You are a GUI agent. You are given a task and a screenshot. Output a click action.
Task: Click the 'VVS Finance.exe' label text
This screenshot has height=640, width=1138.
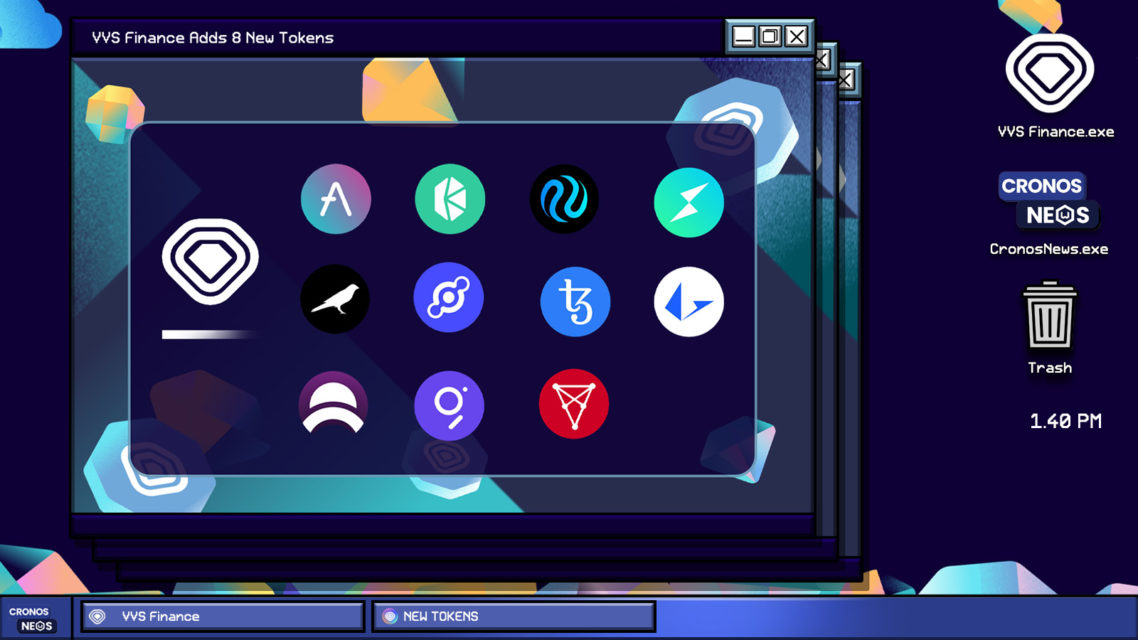(1056, 132)
